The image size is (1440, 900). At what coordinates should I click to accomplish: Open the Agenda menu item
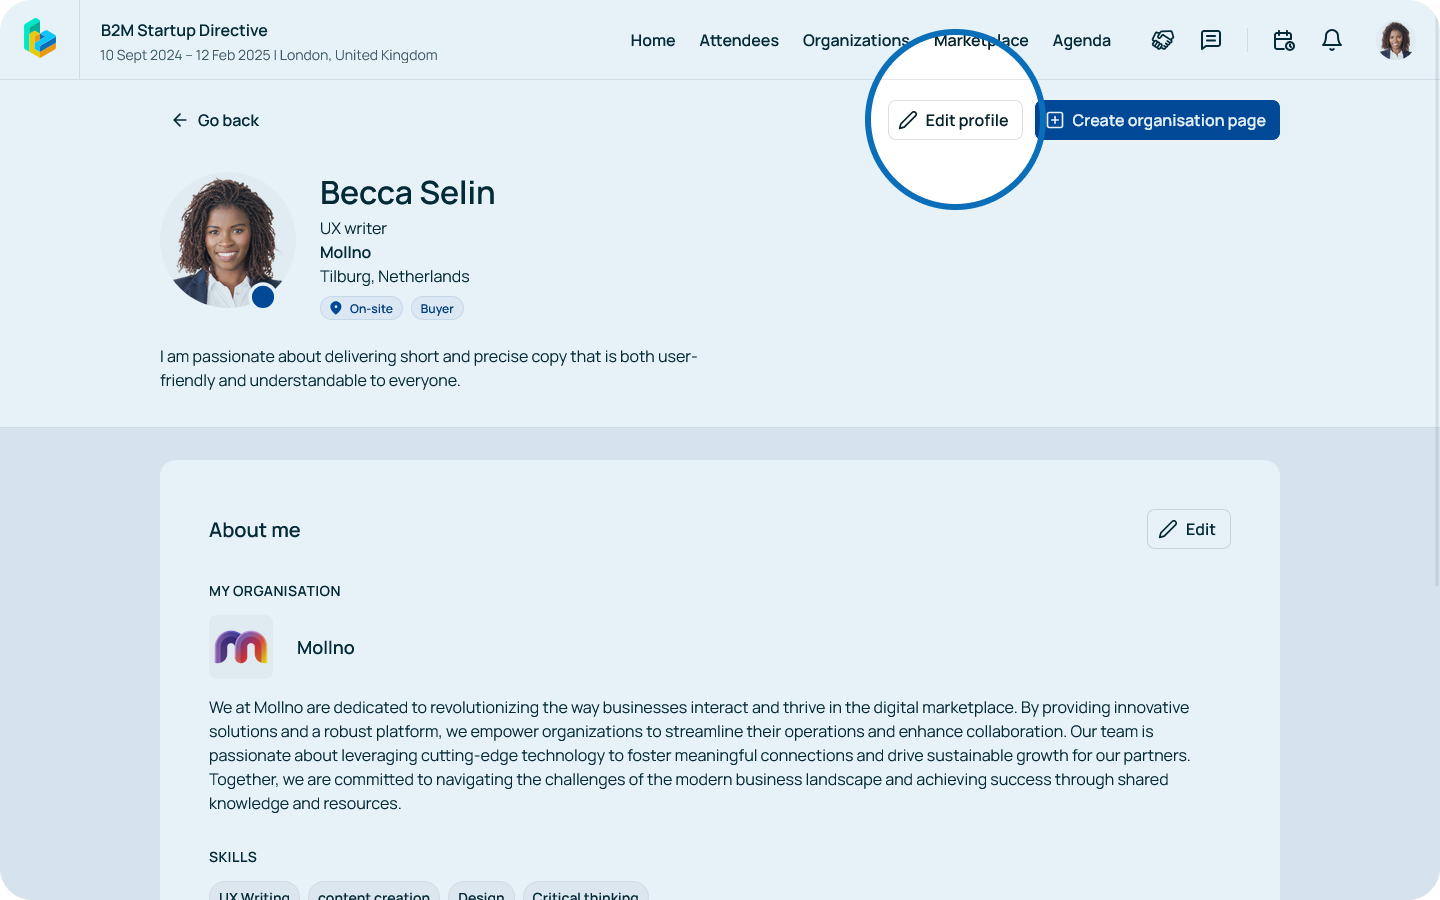[1081, 40]
